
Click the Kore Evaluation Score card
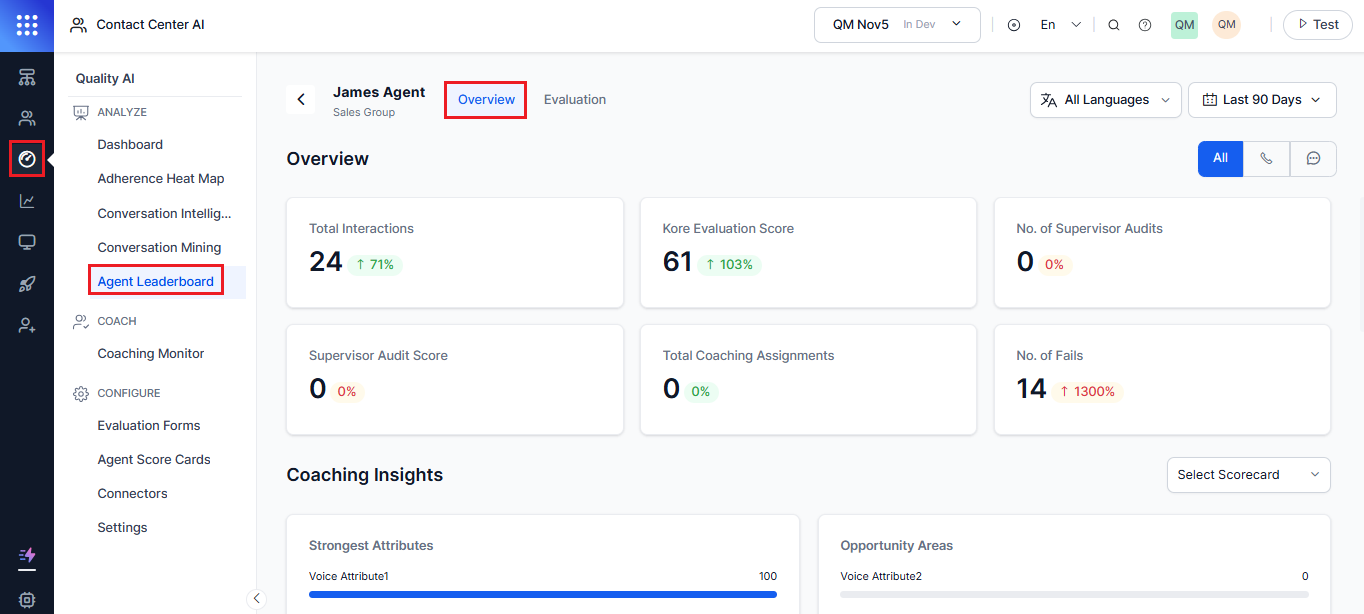coord(808,252)
